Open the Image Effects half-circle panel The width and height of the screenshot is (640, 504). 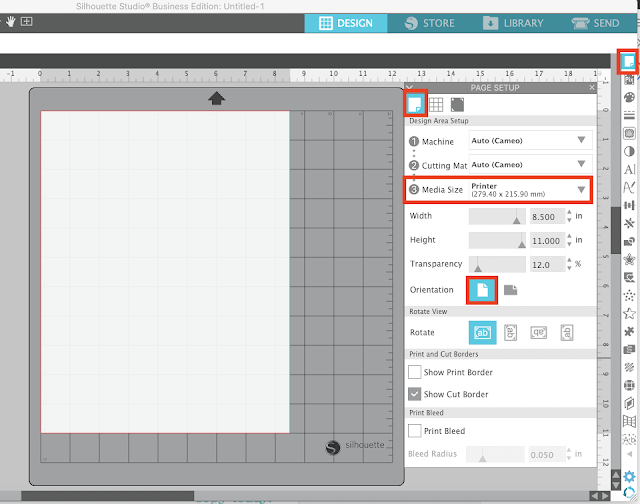(x=629, y=151)
